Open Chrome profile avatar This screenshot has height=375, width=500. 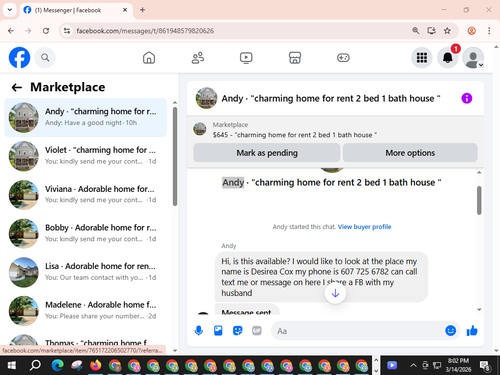471,31
